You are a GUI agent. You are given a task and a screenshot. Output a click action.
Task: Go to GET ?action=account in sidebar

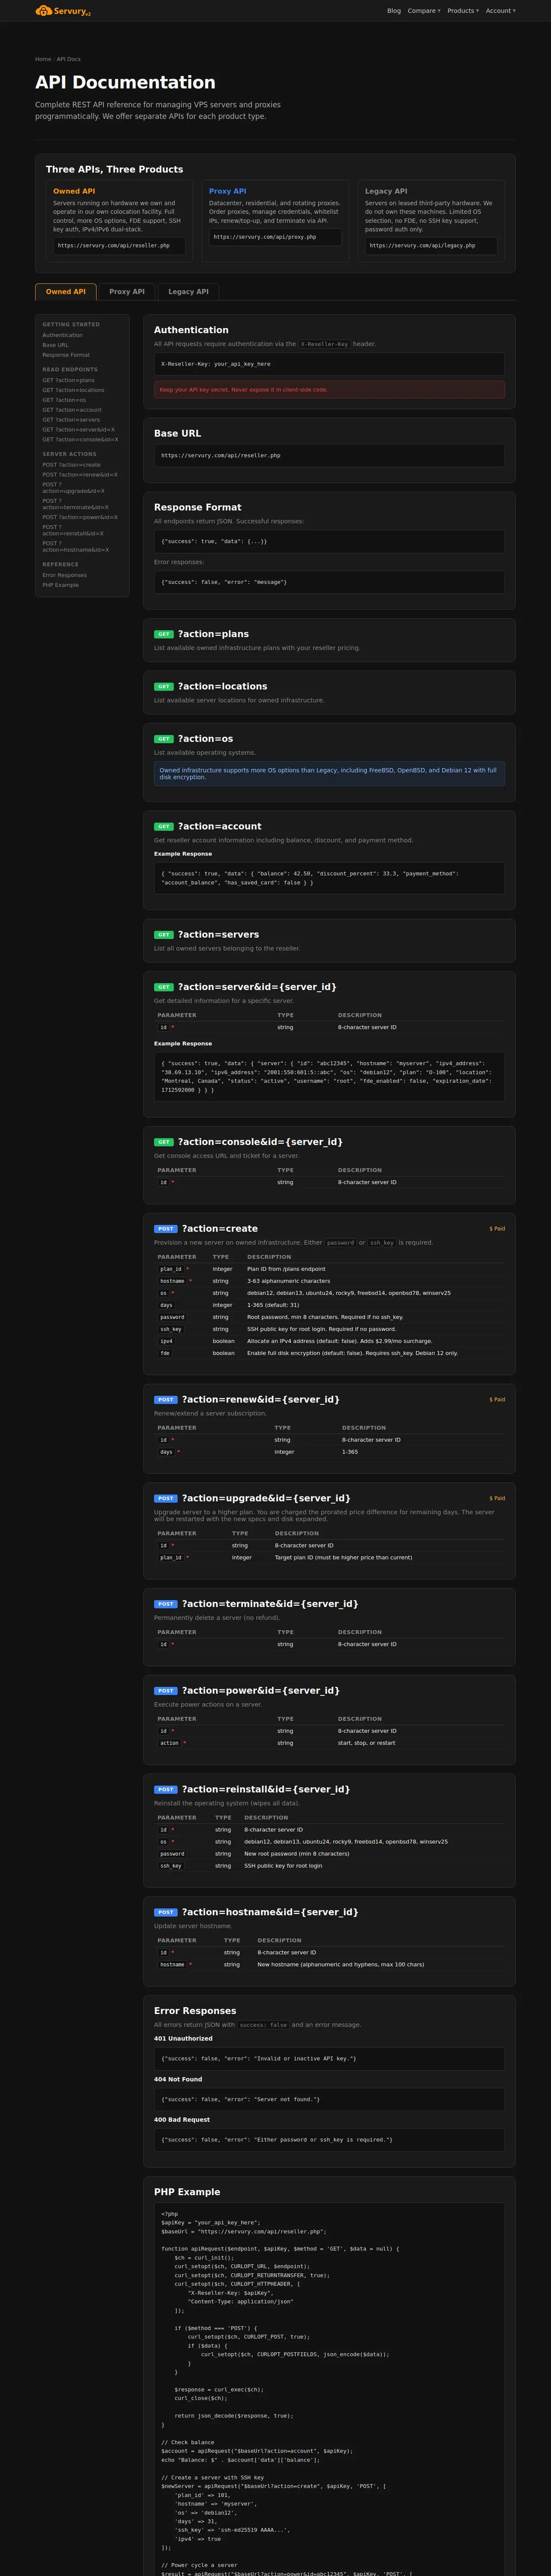pyautogui.click(x=72, y=410)
